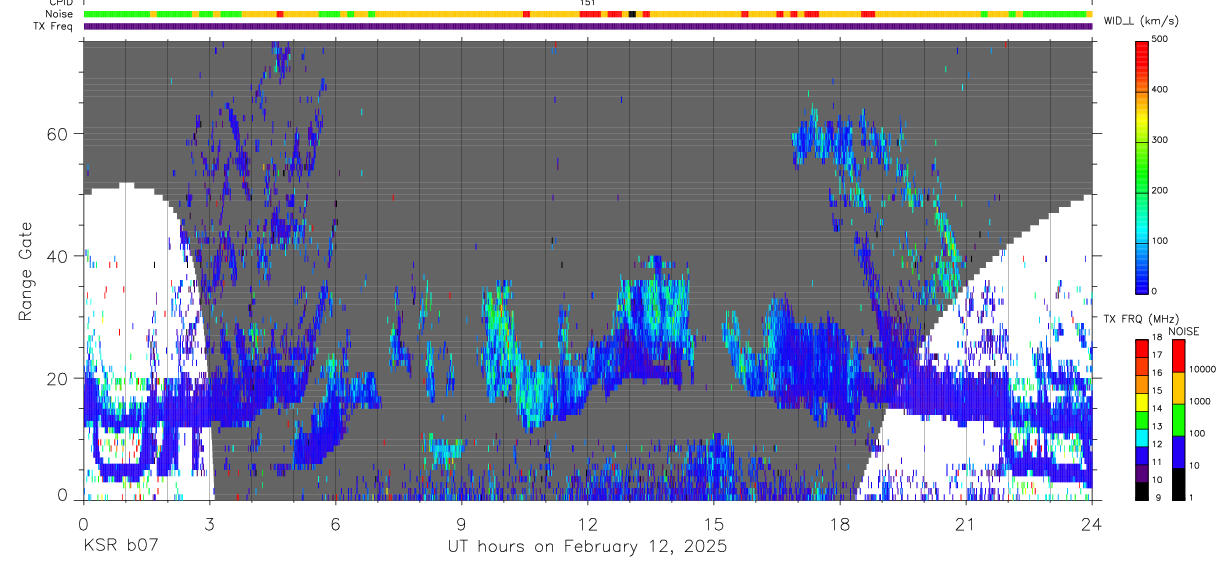Click the 14 value on the TX FRQ legend

(x=1158, y=408)
